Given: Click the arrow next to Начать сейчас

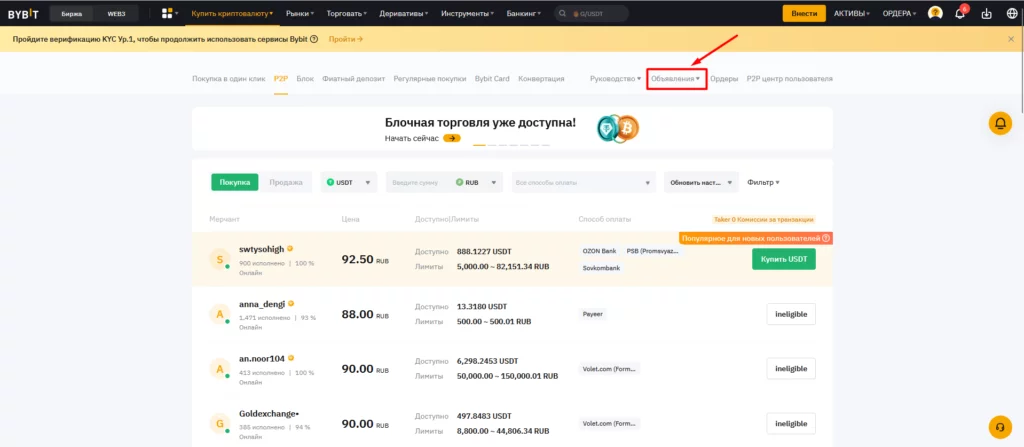Looking at the screenshot, I should click(x=451, y=139).
